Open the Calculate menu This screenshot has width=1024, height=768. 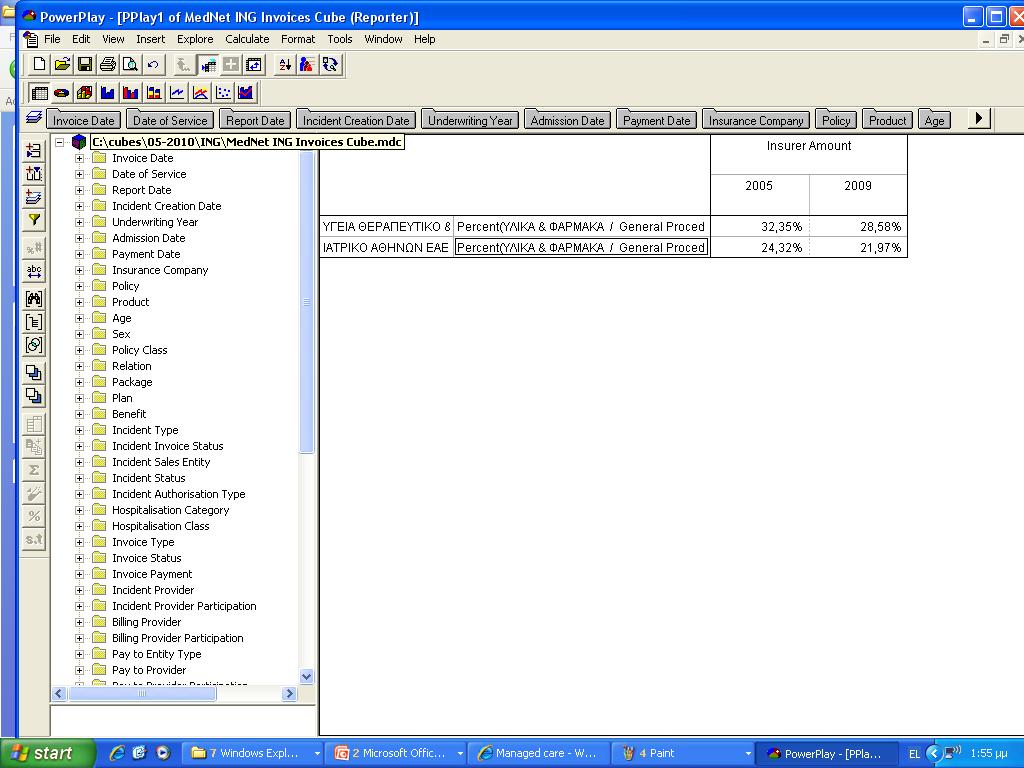(247, 39)
